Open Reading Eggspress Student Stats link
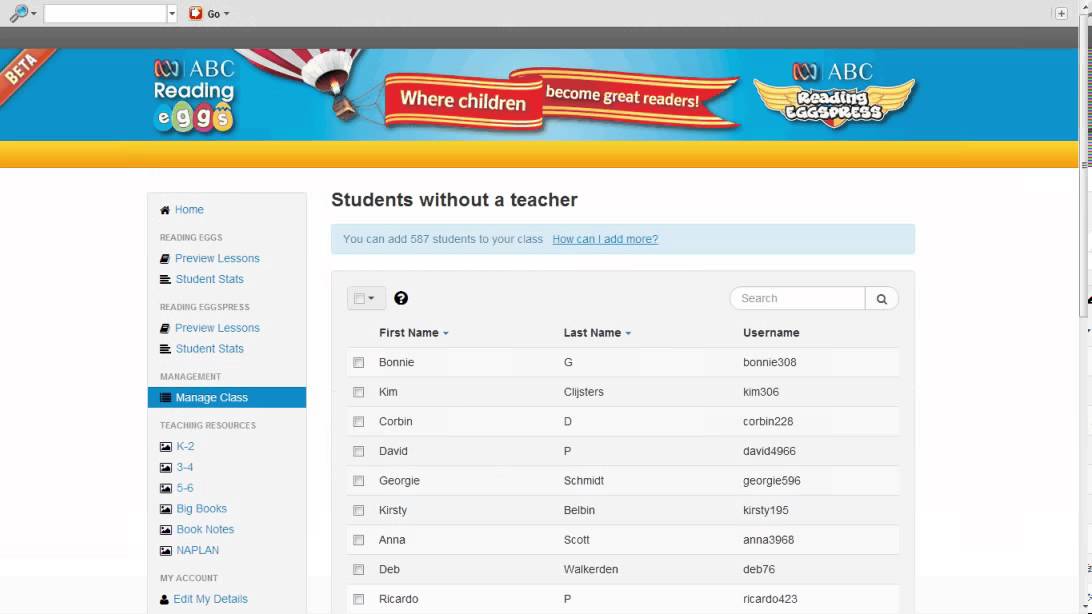 click(210, 349)
